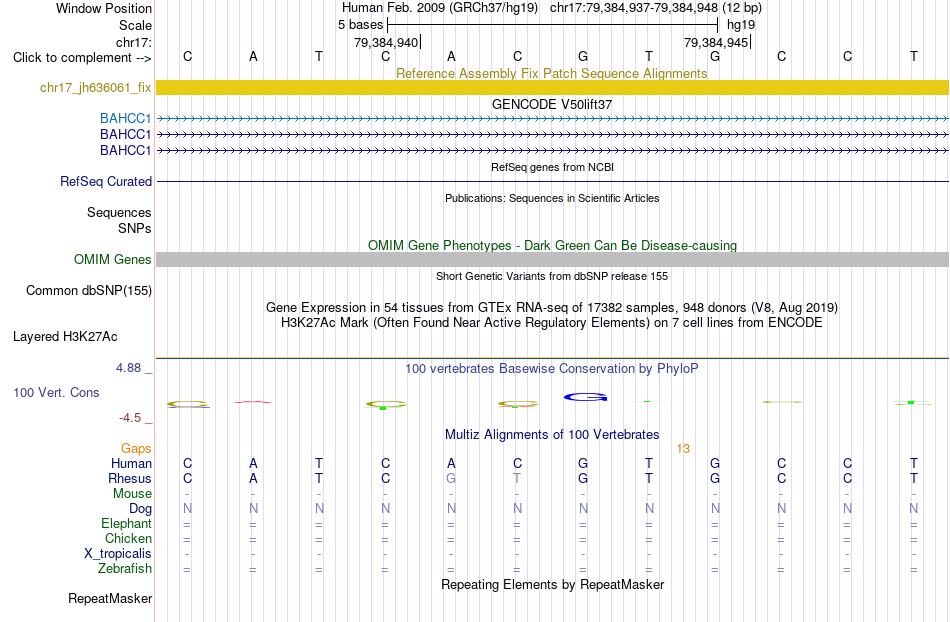Click the grayed-out G in the Rhesus row
The height and width of the screenshot is (622, 950).
pos(451,478)
